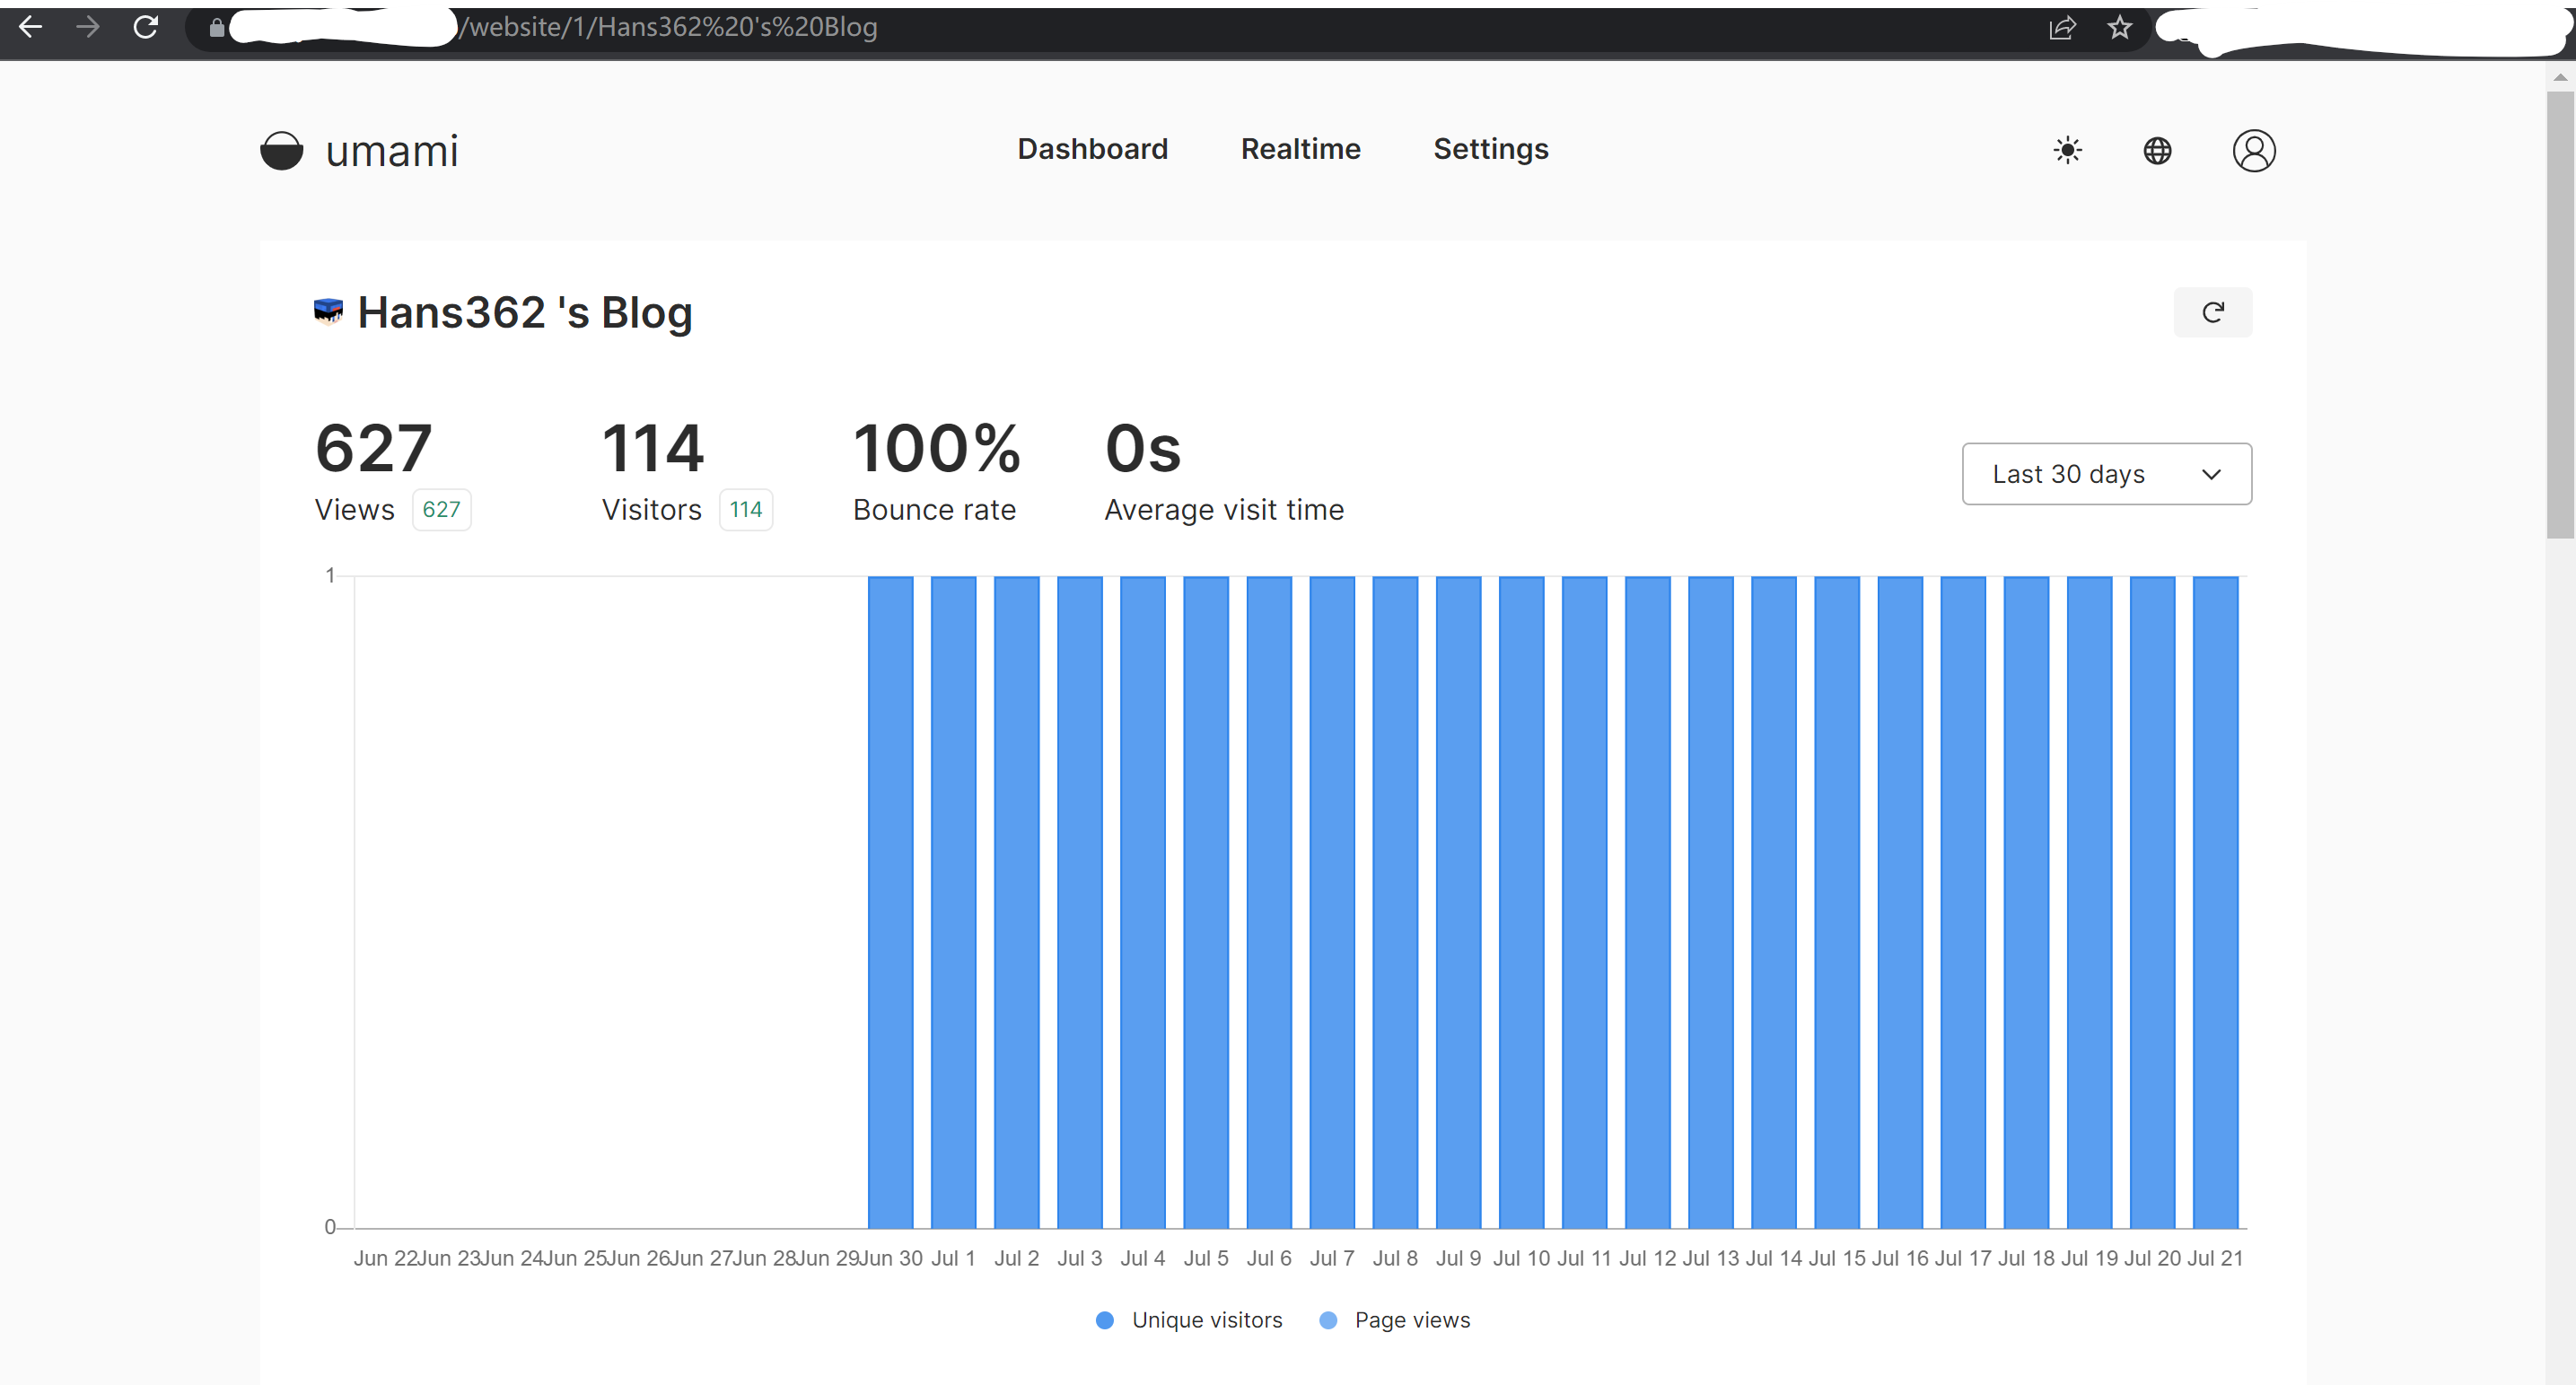
Task: Click the chevron on the date range selector
Action: click(2211, 474)
